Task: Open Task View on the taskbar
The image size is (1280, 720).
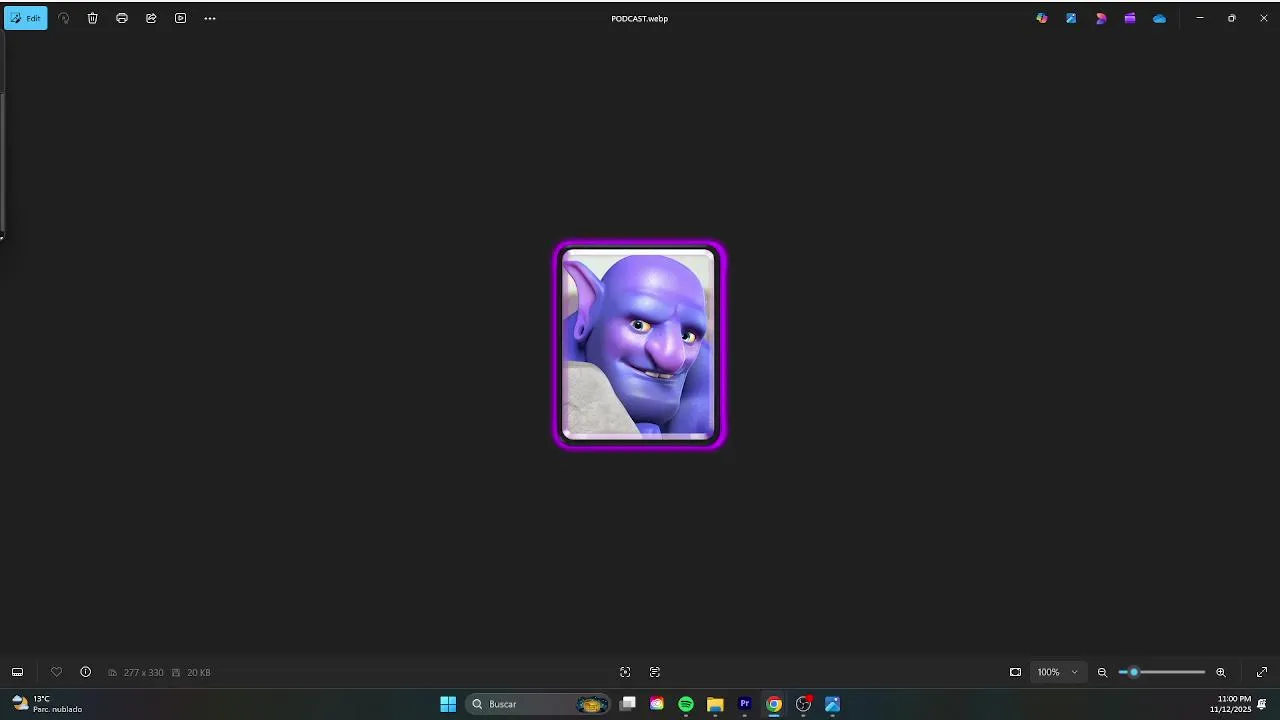Action: [628, 704]
